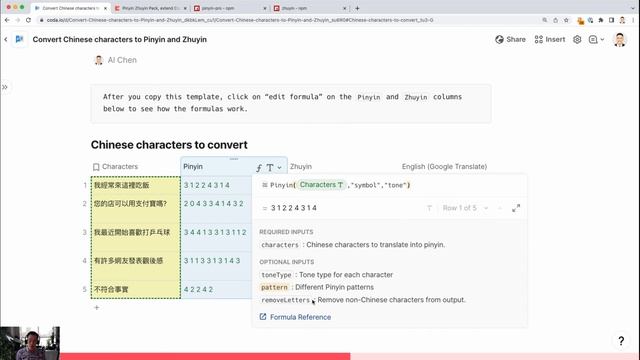Open the Row 1 of 5 dropdown
Image resolution: width=640 pixels, height=360 pixels.
point(465,208)
